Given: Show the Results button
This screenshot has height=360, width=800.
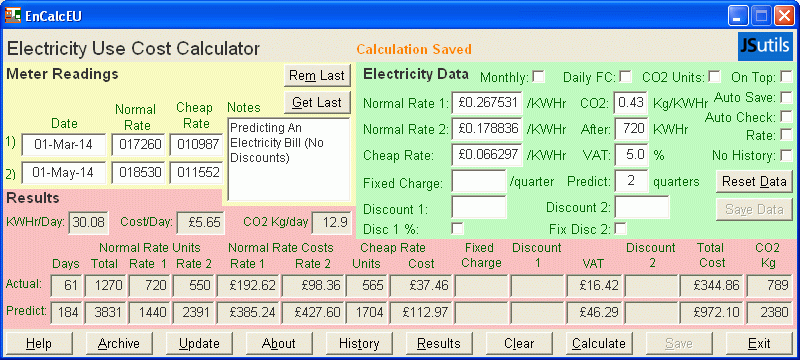Looking at the screenshot, I should [x=439, y=343].
